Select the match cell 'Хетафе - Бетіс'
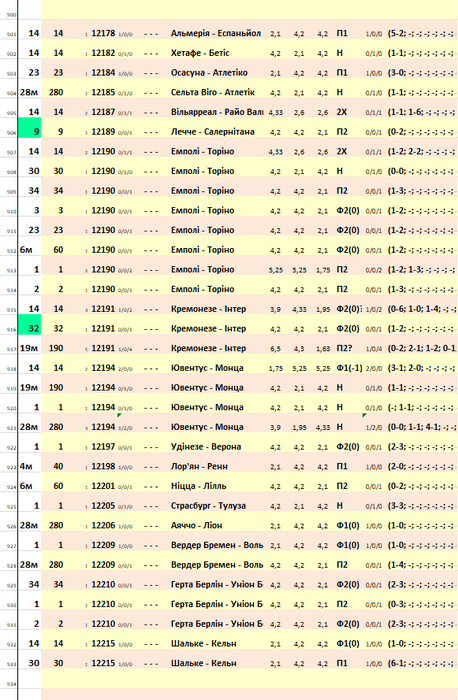 (200, 53)
